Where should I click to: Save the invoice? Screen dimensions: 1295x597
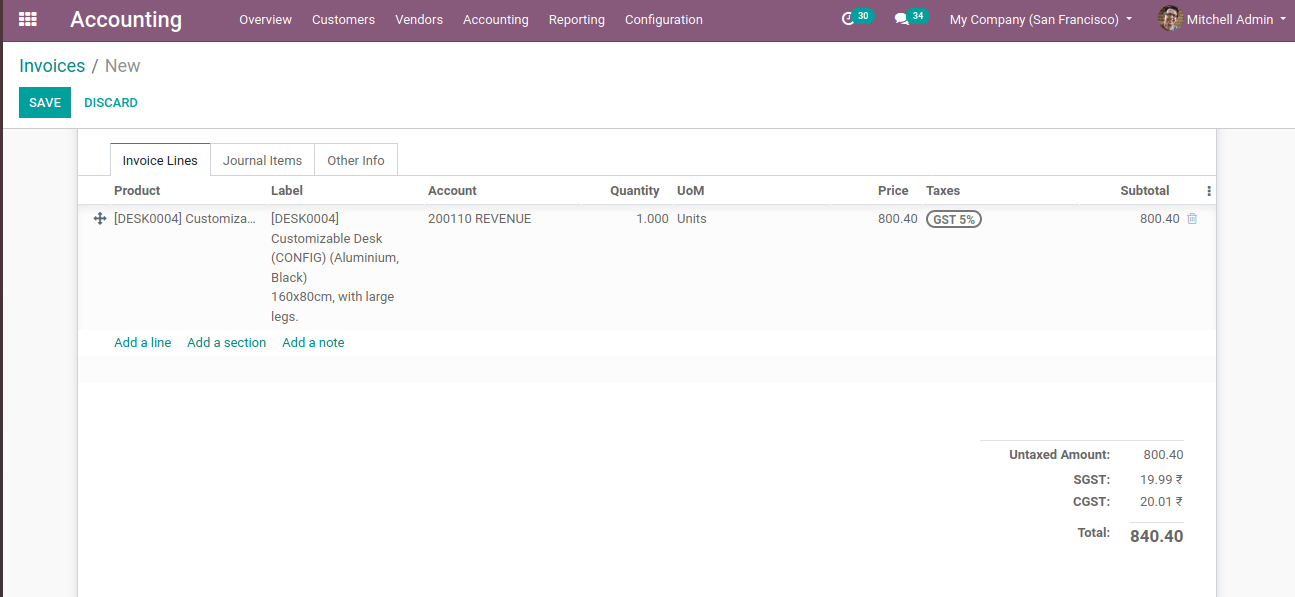point(45,103)
